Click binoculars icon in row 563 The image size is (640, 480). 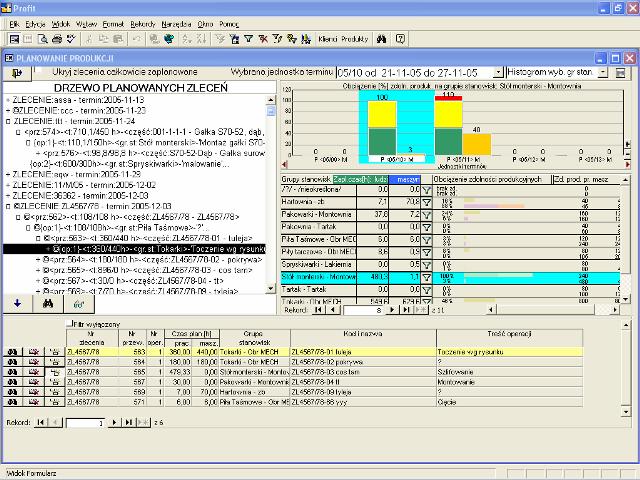coord(13,352)
